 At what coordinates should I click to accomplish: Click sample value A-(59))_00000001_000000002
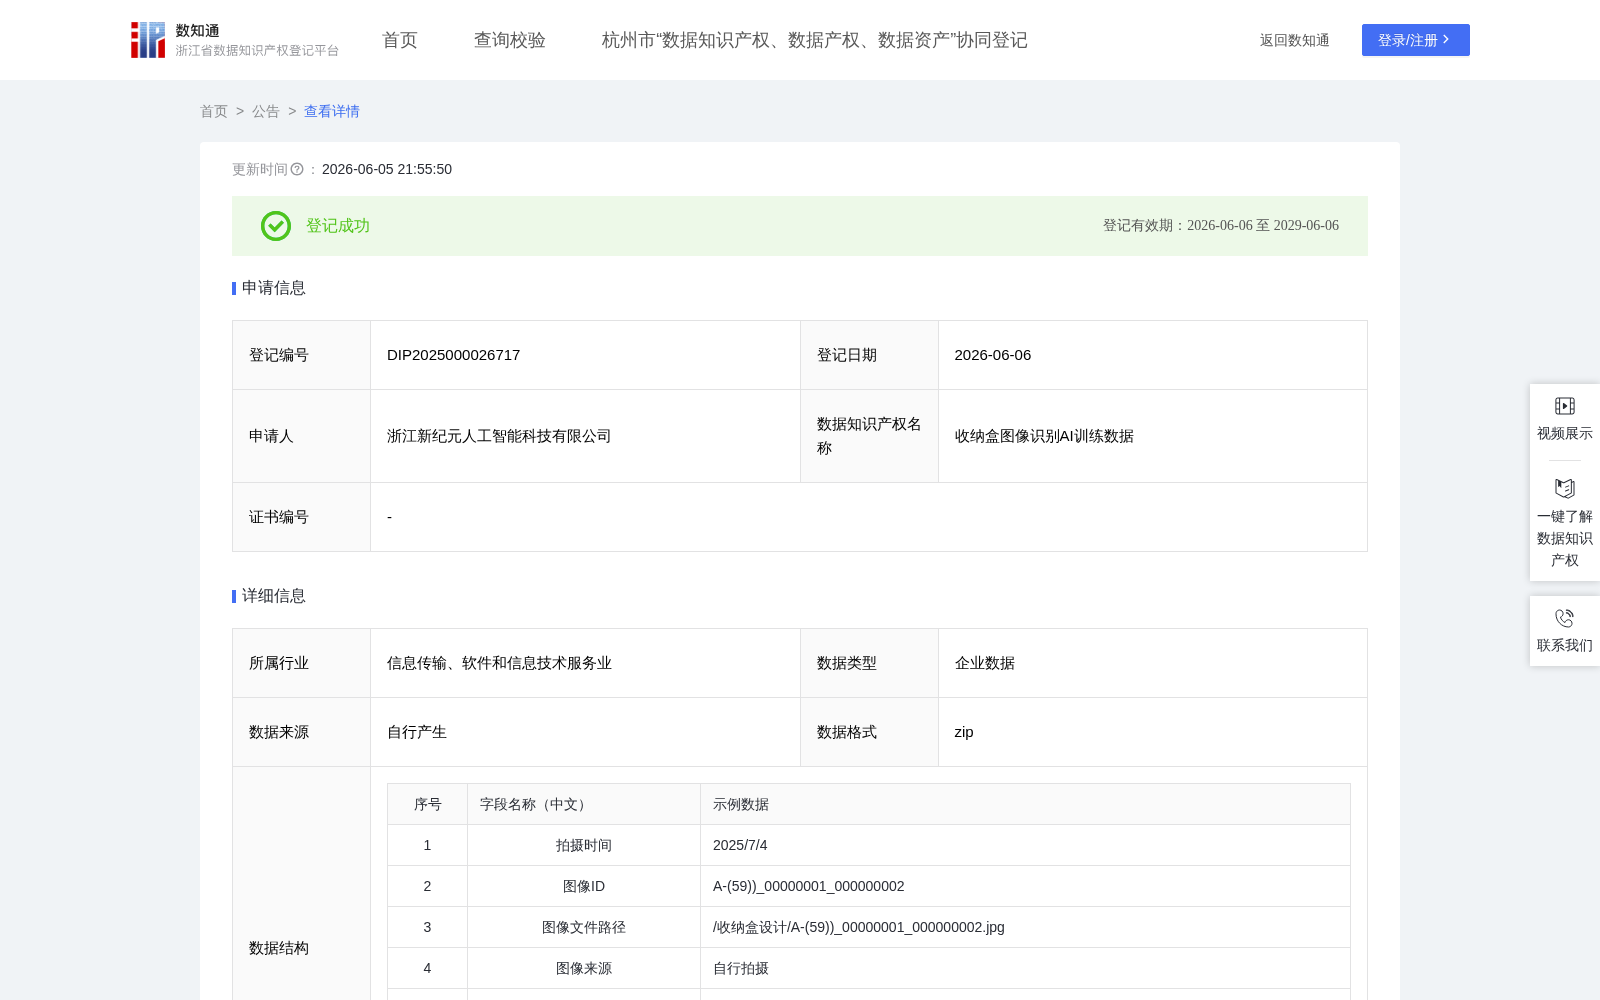coord(809,886)
